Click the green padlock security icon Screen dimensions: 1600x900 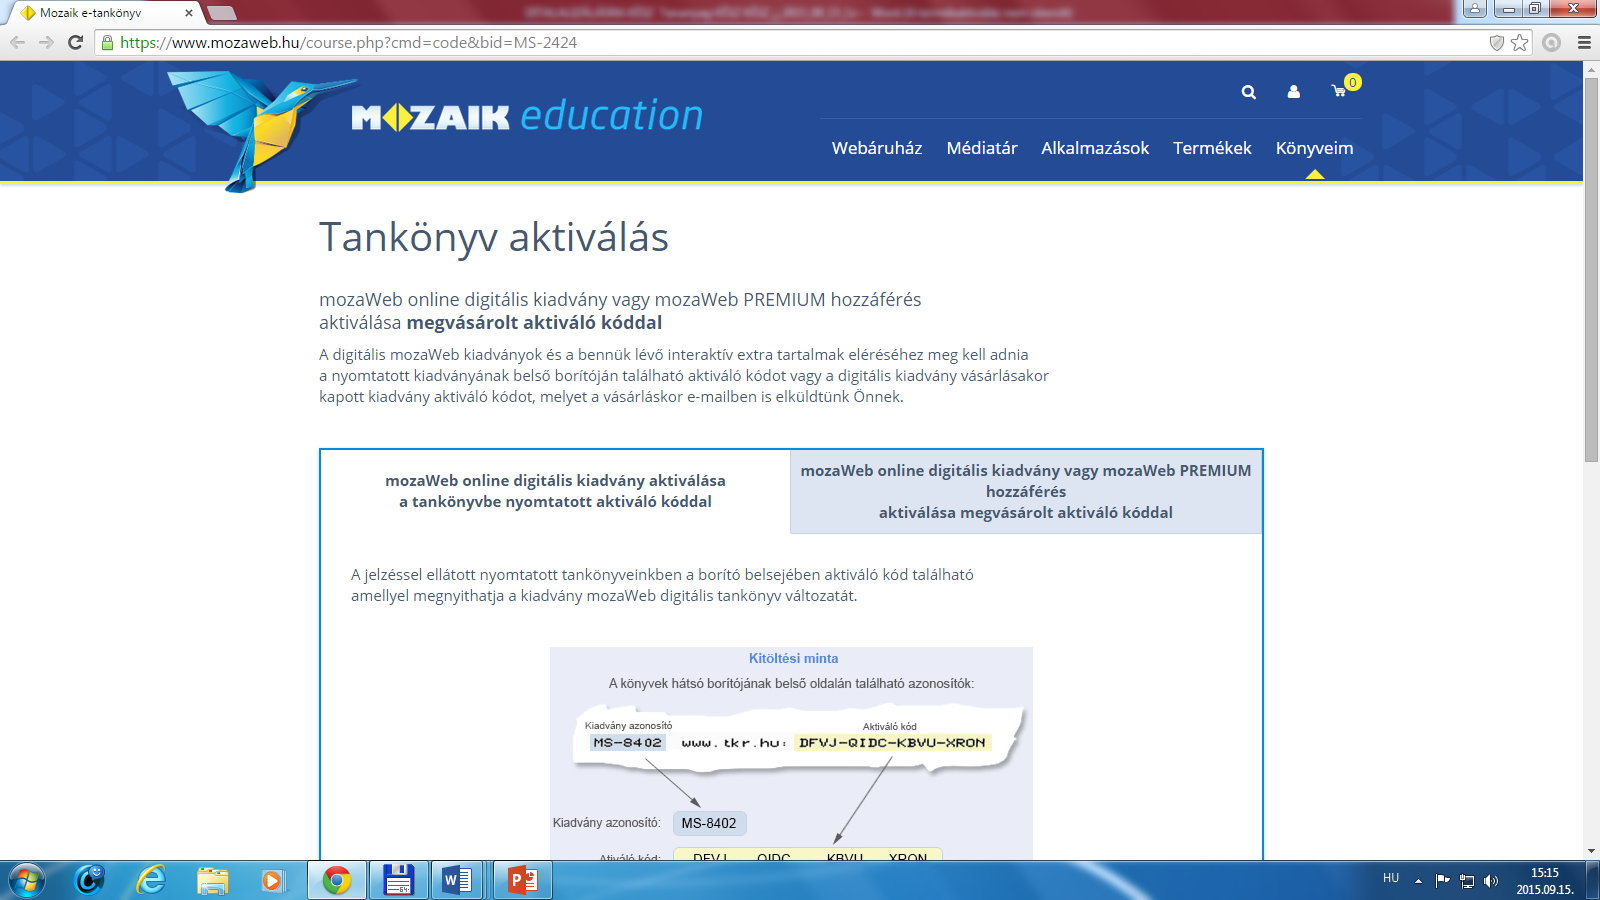click(x=108, y=42)
